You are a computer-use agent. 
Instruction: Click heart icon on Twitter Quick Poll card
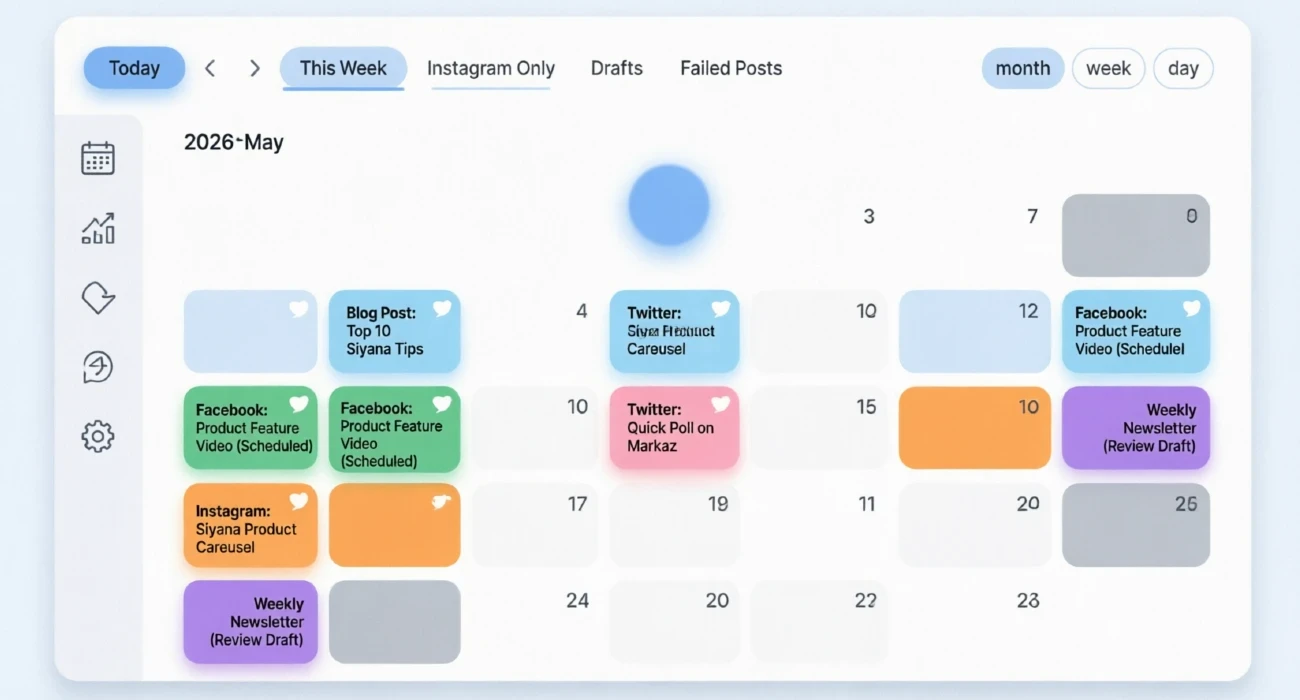(721, 404)
